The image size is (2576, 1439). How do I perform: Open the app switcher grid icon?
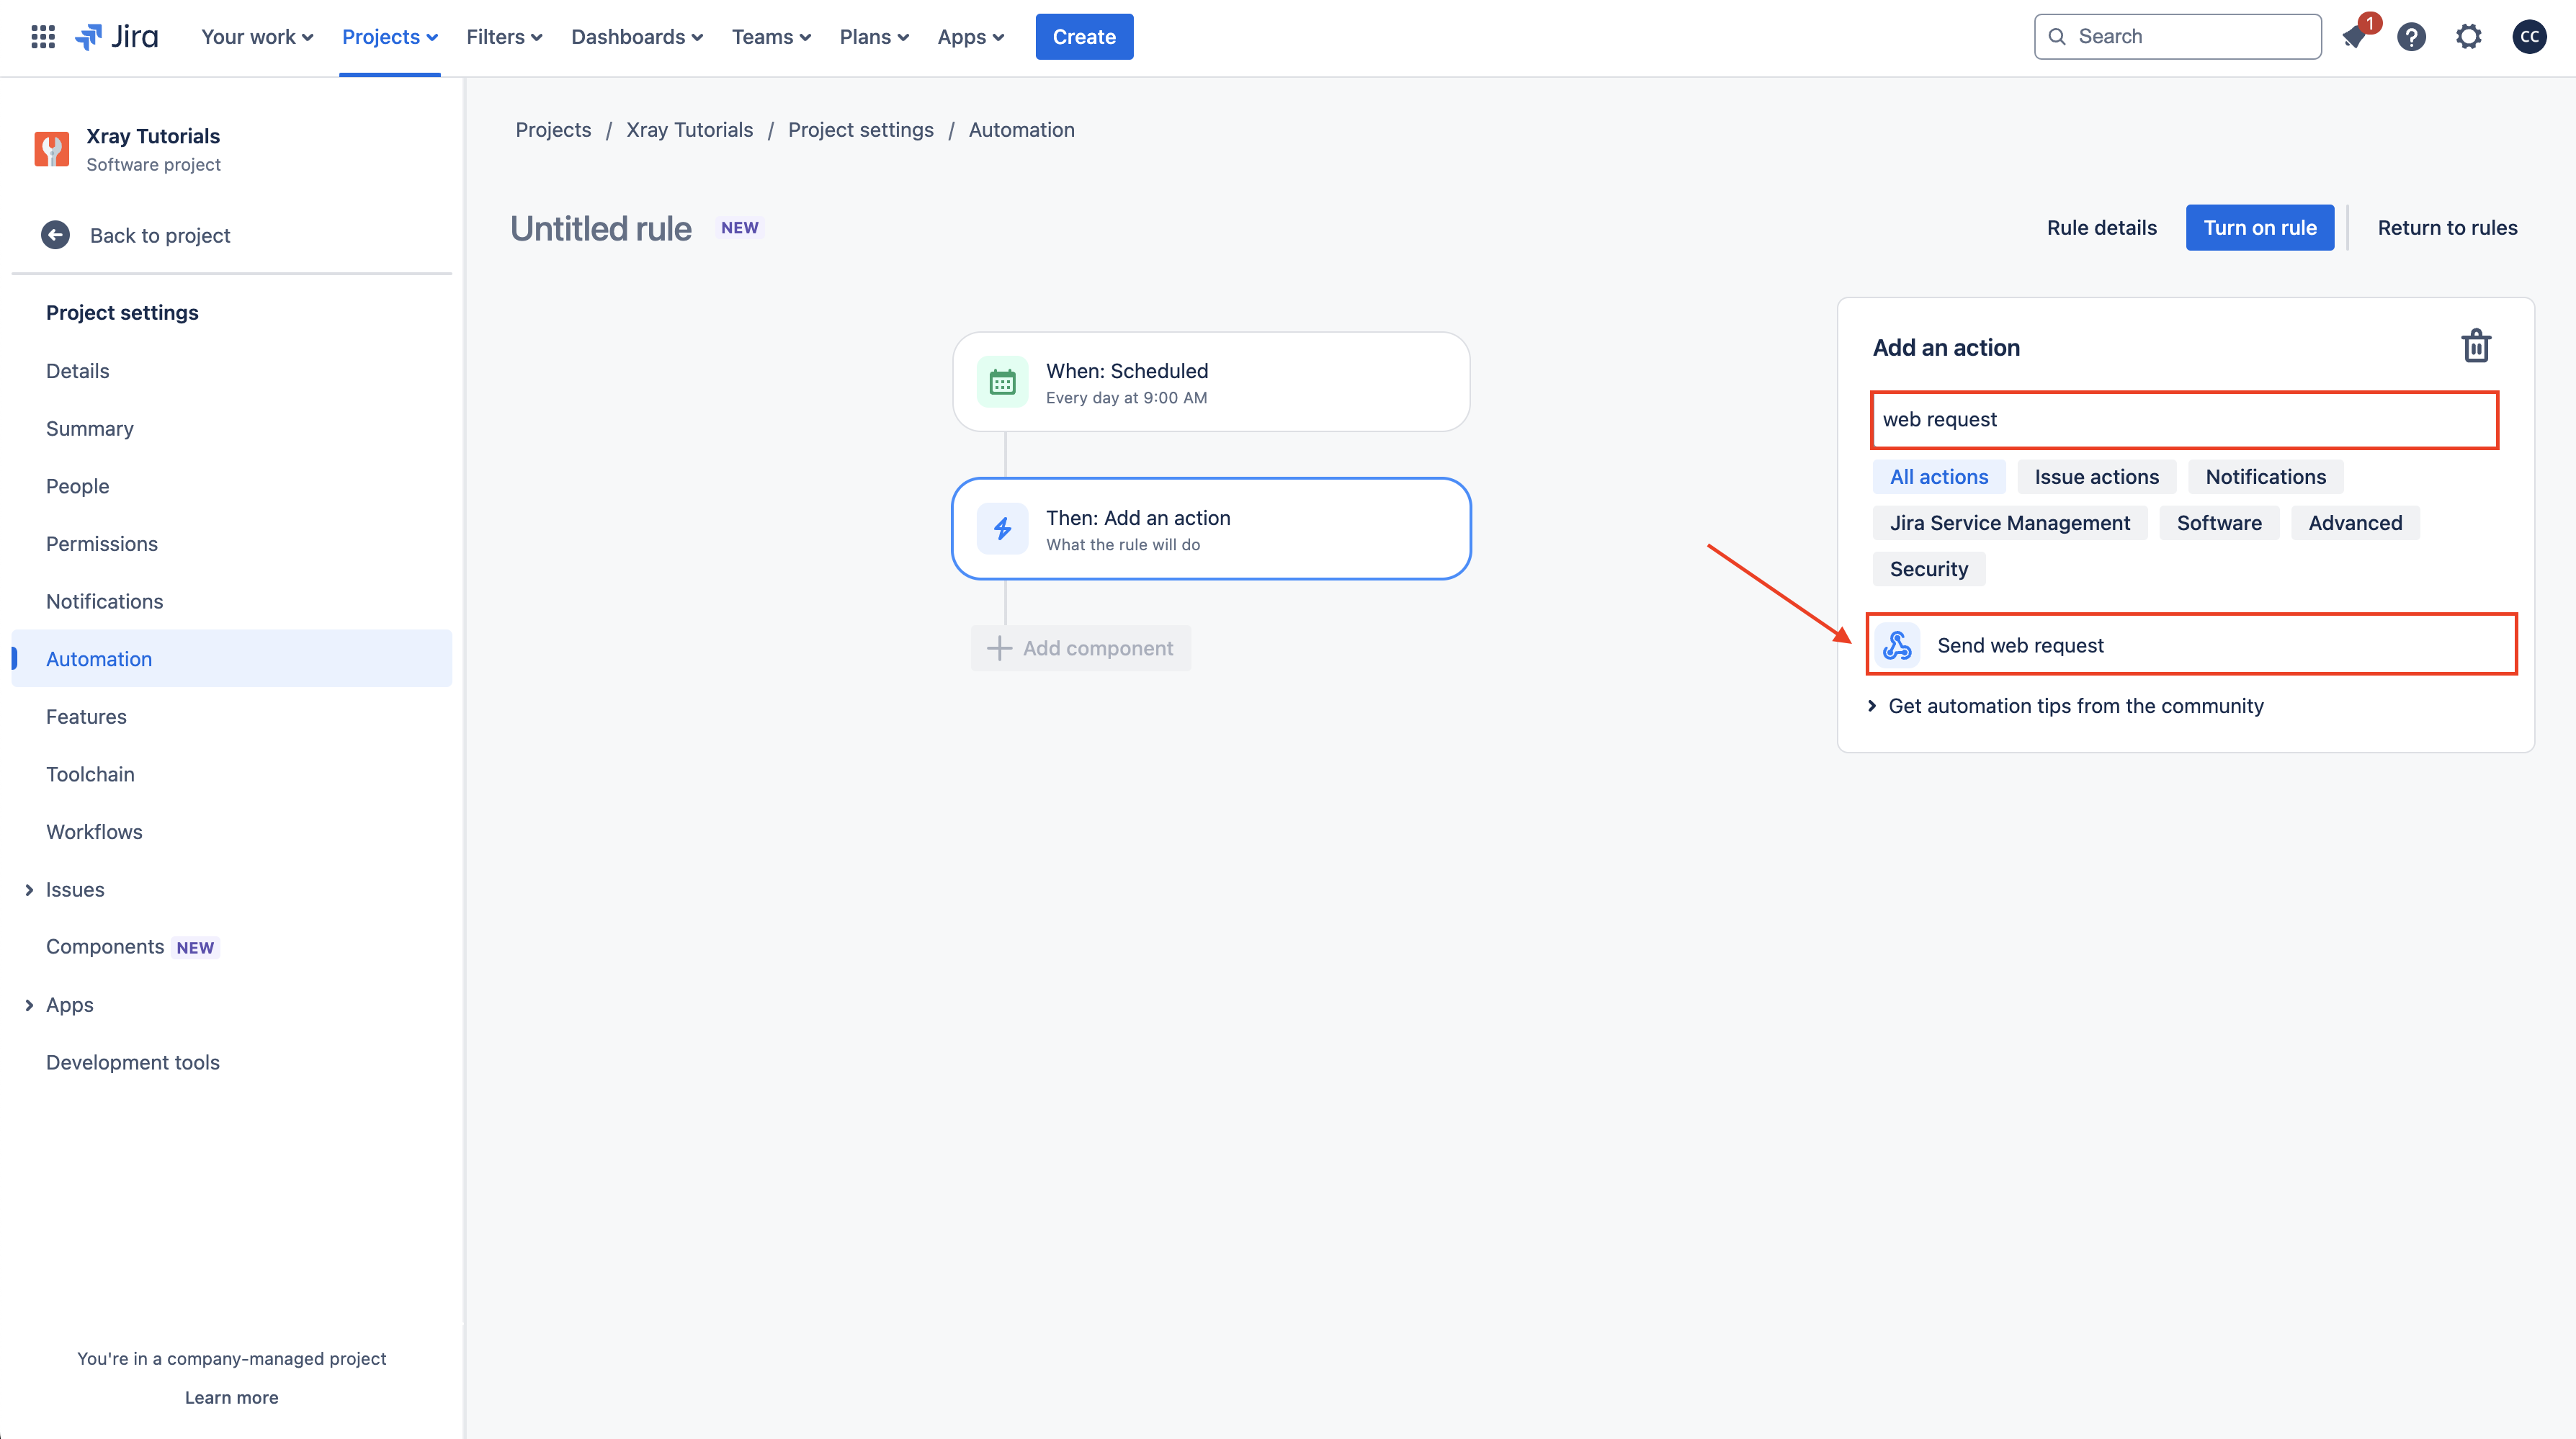click(x=43, y=37)
